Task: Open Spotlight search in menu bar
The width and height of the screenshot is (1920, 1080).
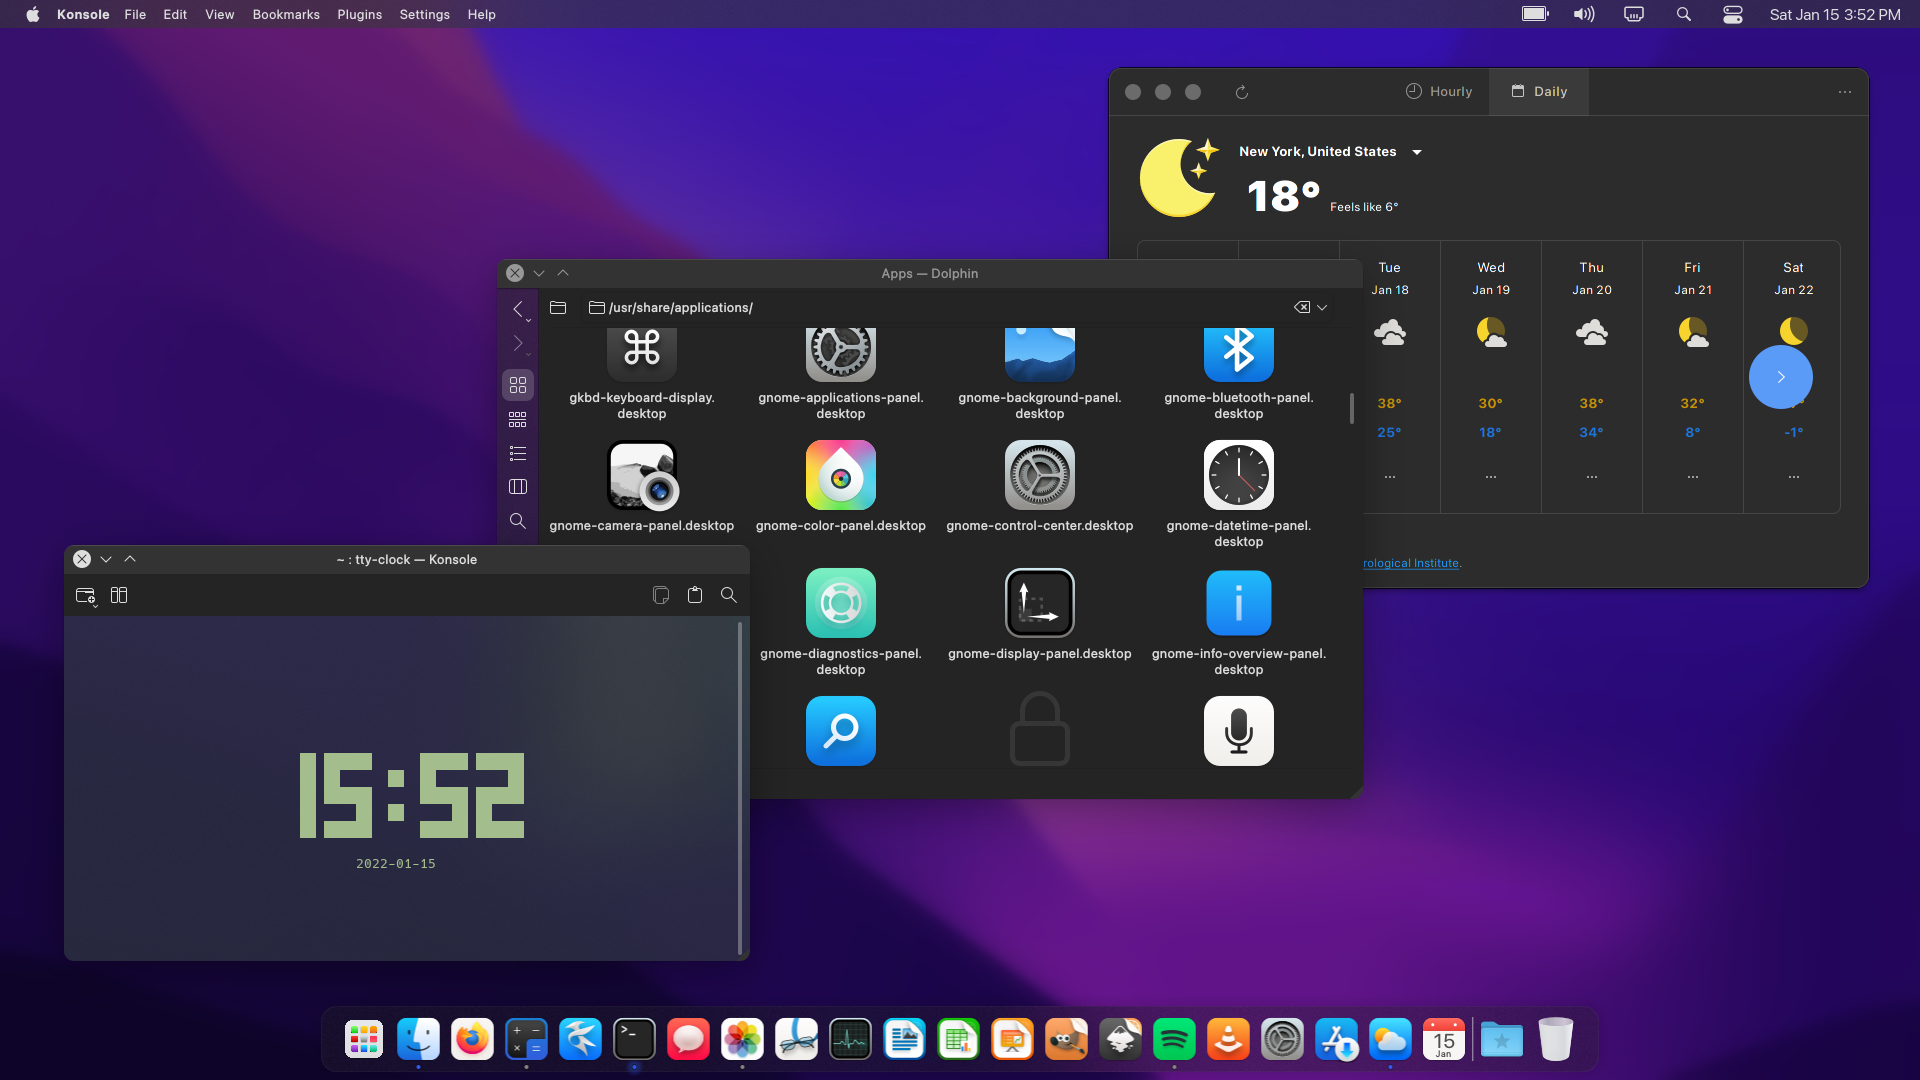Action: click(x=1684, y=15)
